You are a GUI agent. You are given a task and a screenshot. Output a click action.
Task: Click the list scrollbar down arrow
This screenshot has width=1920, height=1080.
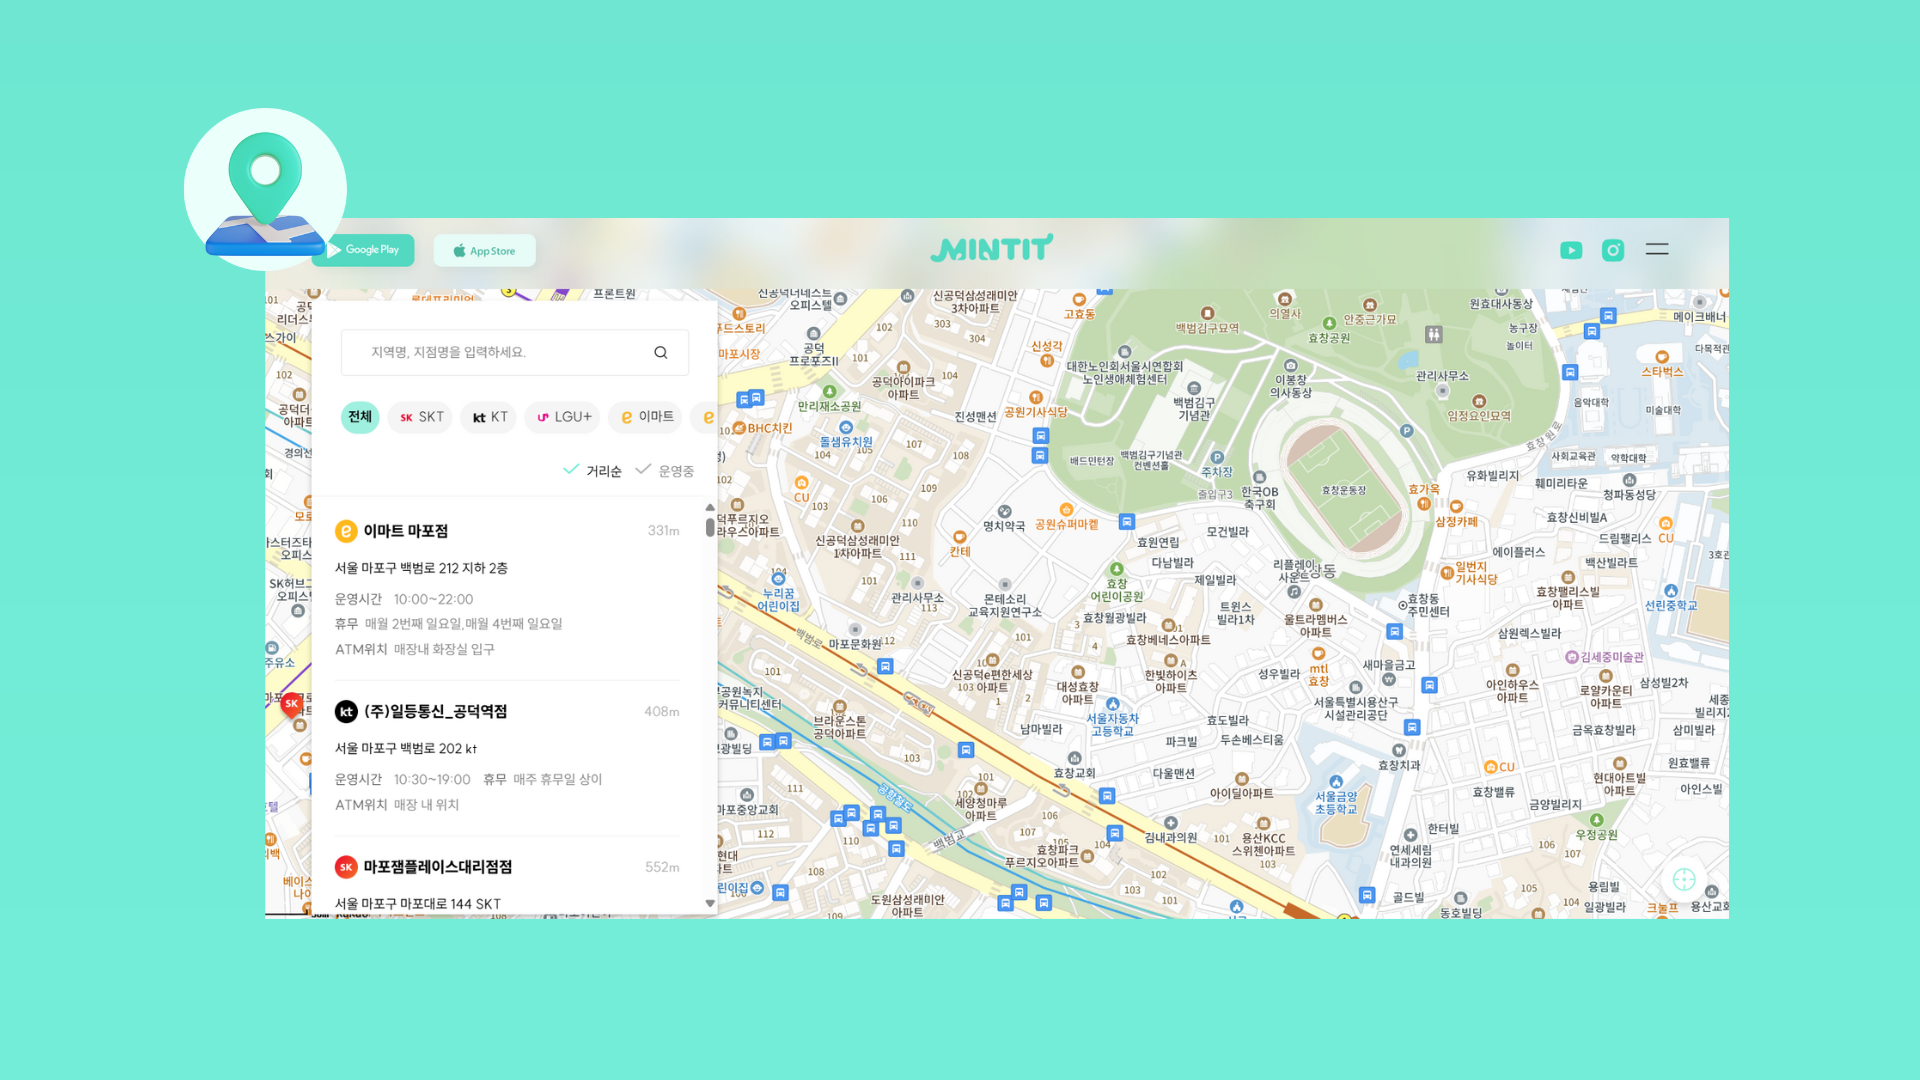click(x=710, y=903)
